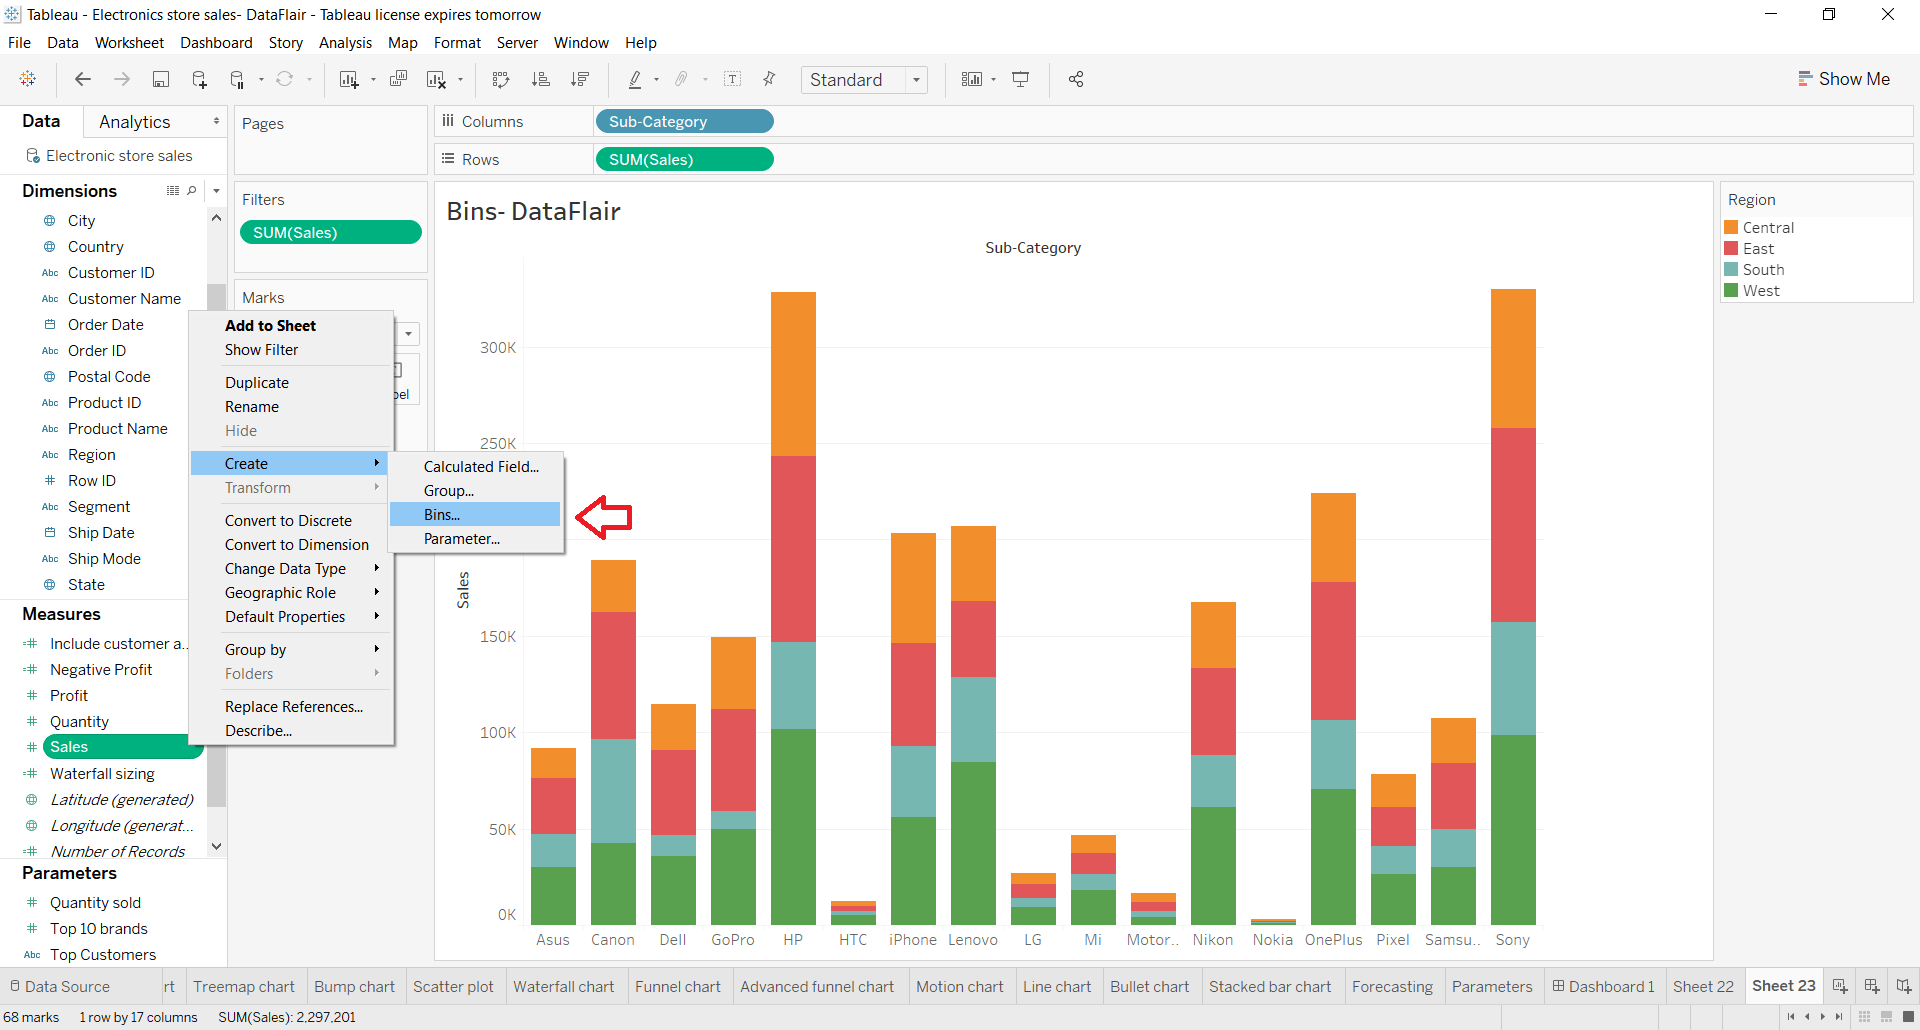Open presentation mode from the toolbar
Viewport: 1920px width, 1030px height.
(1021, 79)
